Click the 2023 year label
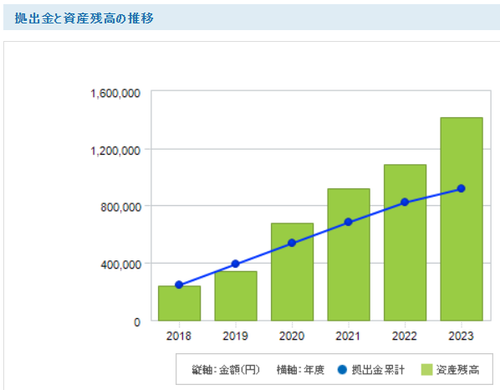The width and height of the screenshot is (500, 390). coord(461,336)
